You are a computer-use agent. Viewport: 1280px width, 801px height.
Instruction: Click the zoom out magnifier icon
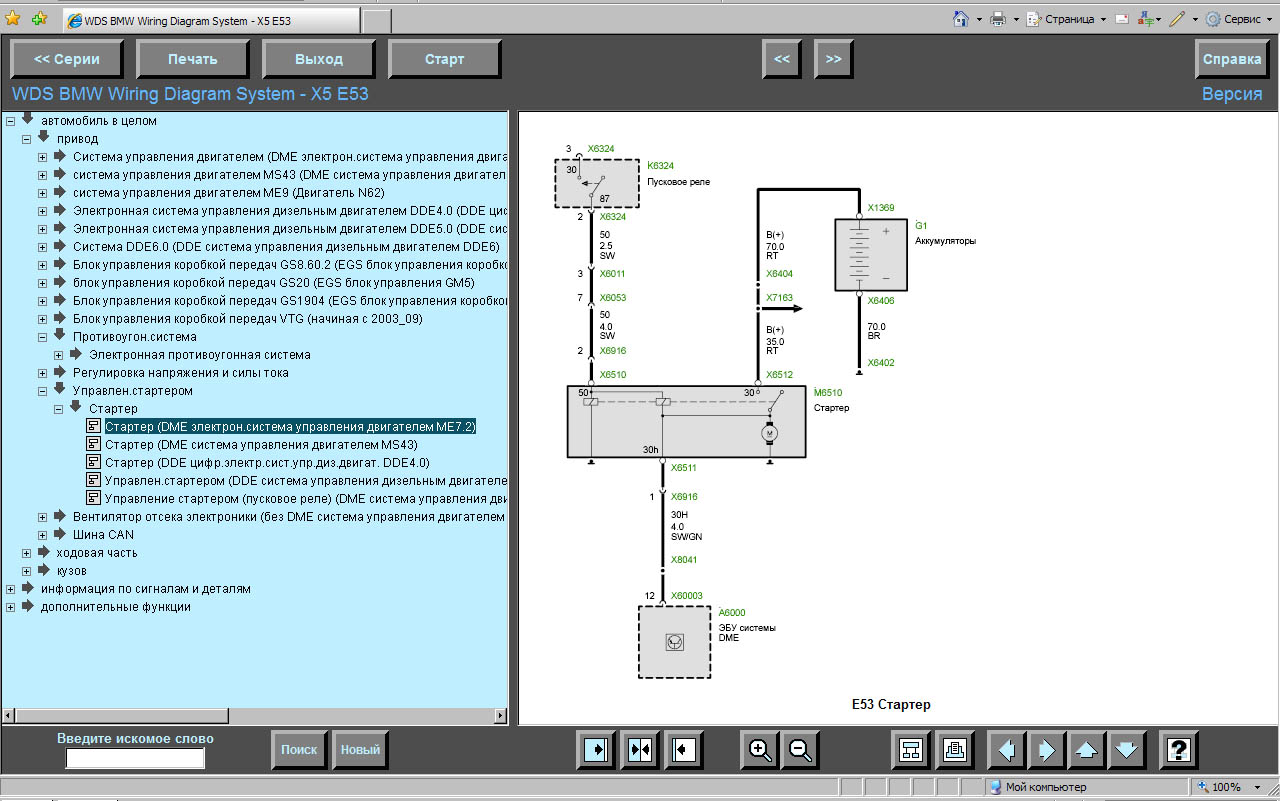[x=800, y=749]
